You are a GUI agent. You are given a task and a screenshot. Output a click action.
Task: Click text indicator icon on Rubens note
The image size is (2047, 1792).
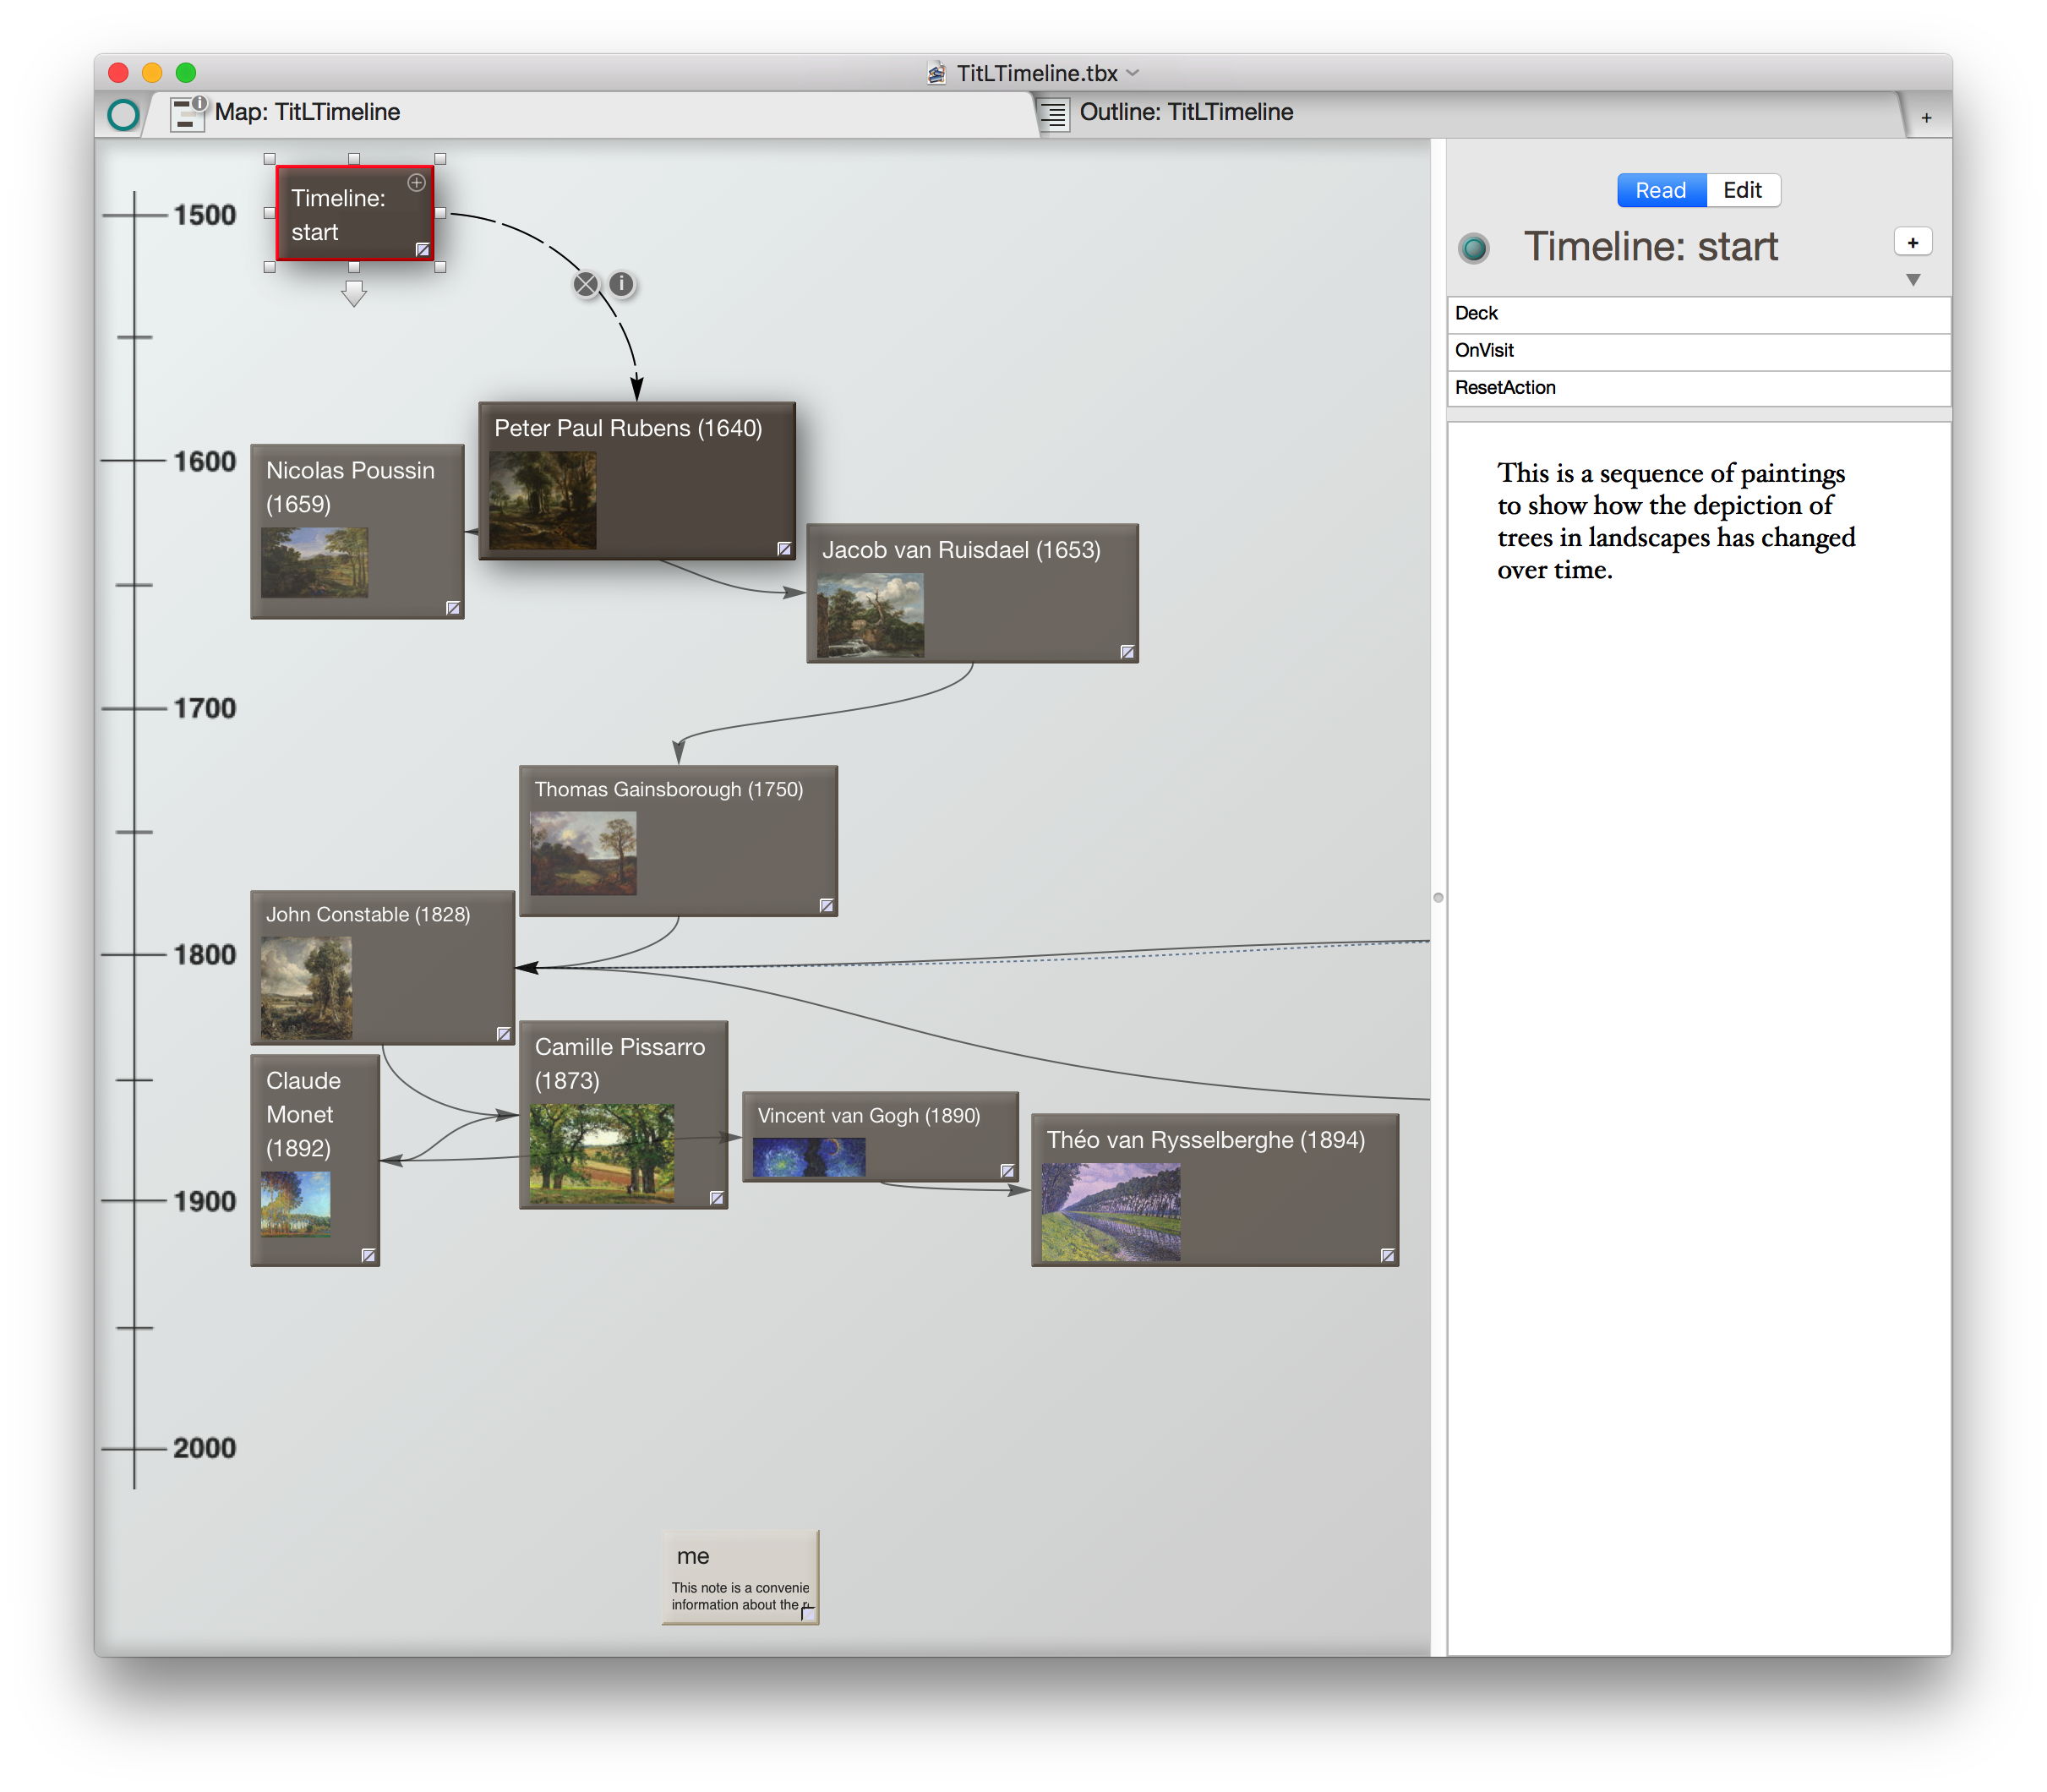[784, 549]
